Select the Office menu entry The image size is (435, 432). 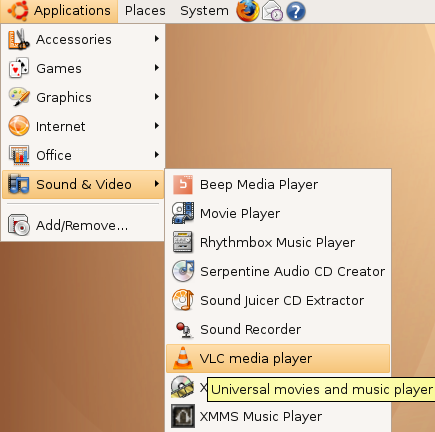(x=83, y=155)
